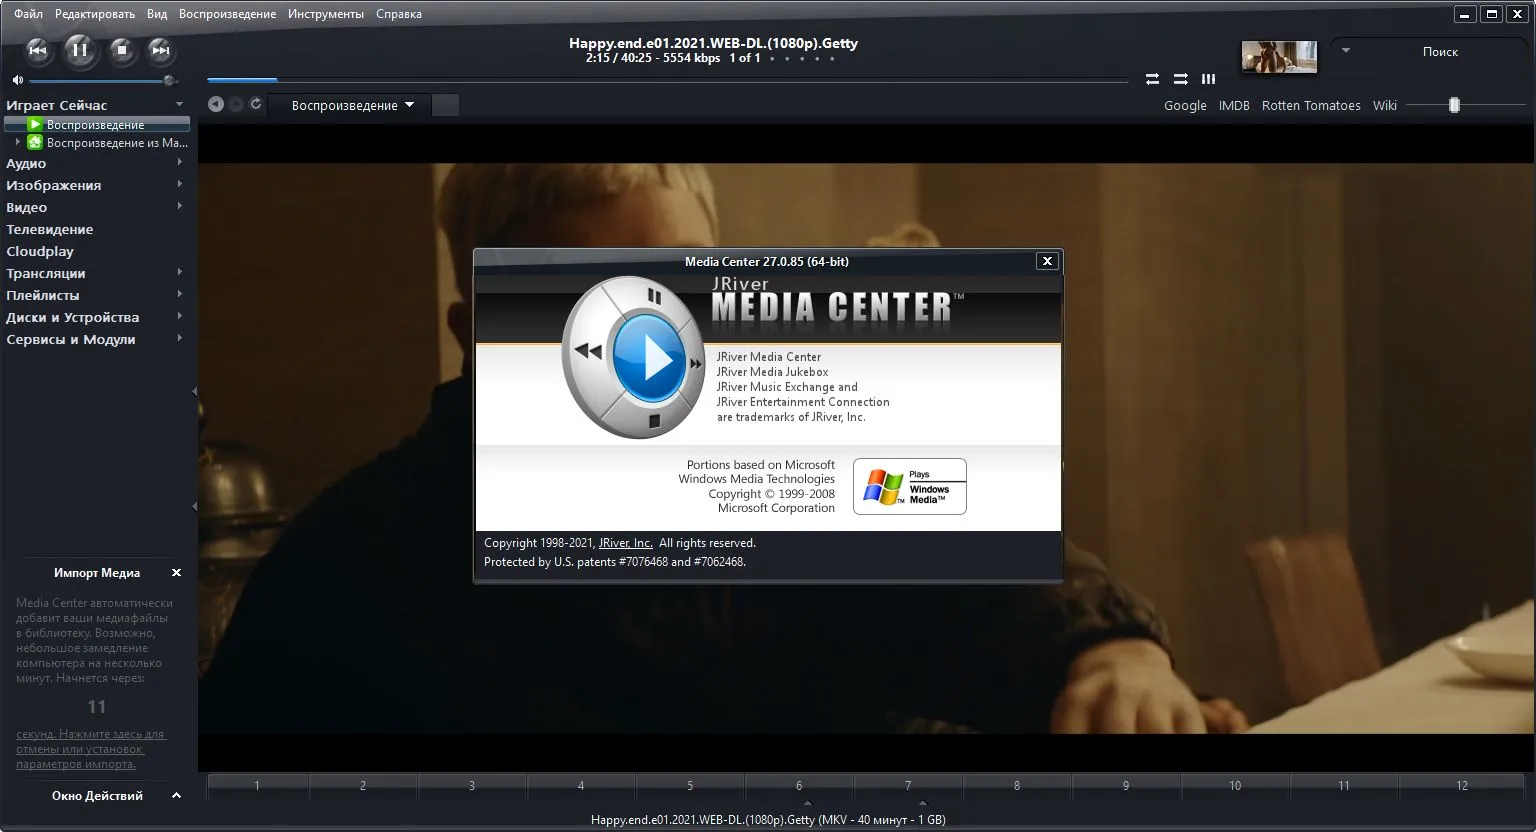Pause playback with the pause button
This screenshot has height=832, width=1536.
click(80, 50)
